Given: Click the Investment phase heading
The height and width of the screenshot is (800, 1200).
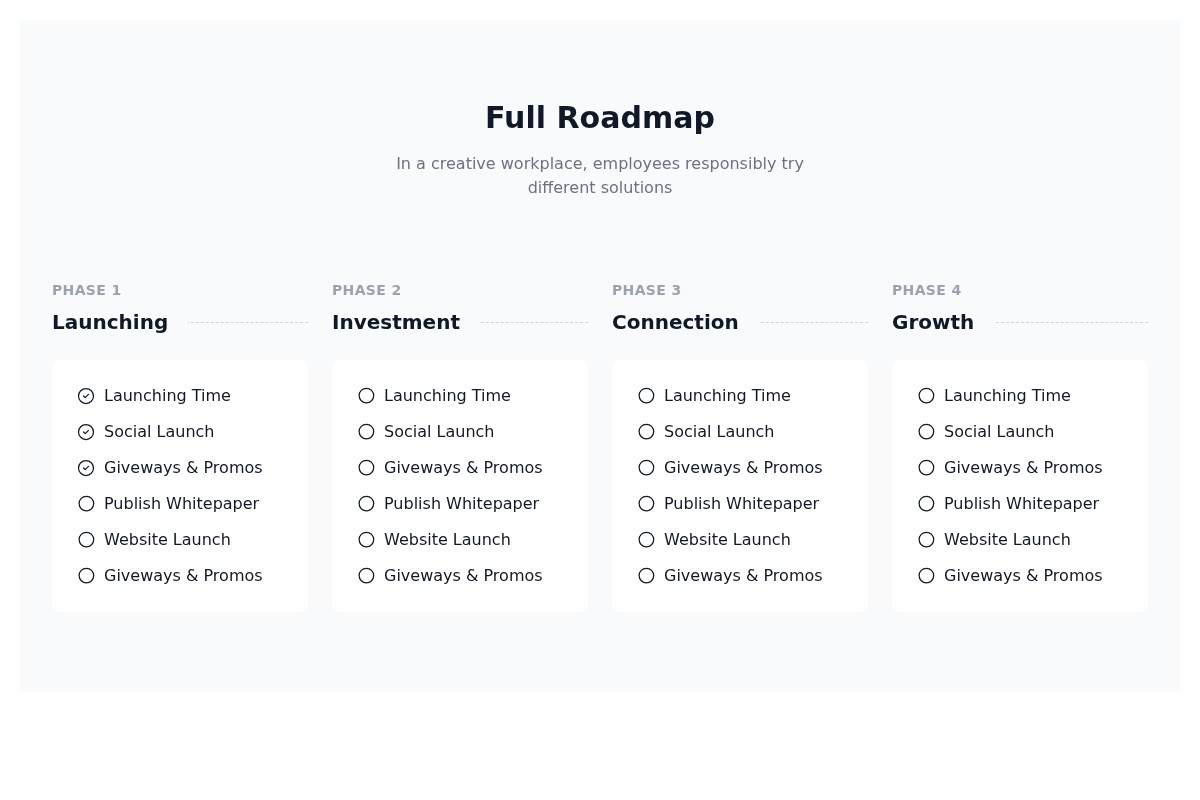Looking at the screenshot, I should (396, 322).
